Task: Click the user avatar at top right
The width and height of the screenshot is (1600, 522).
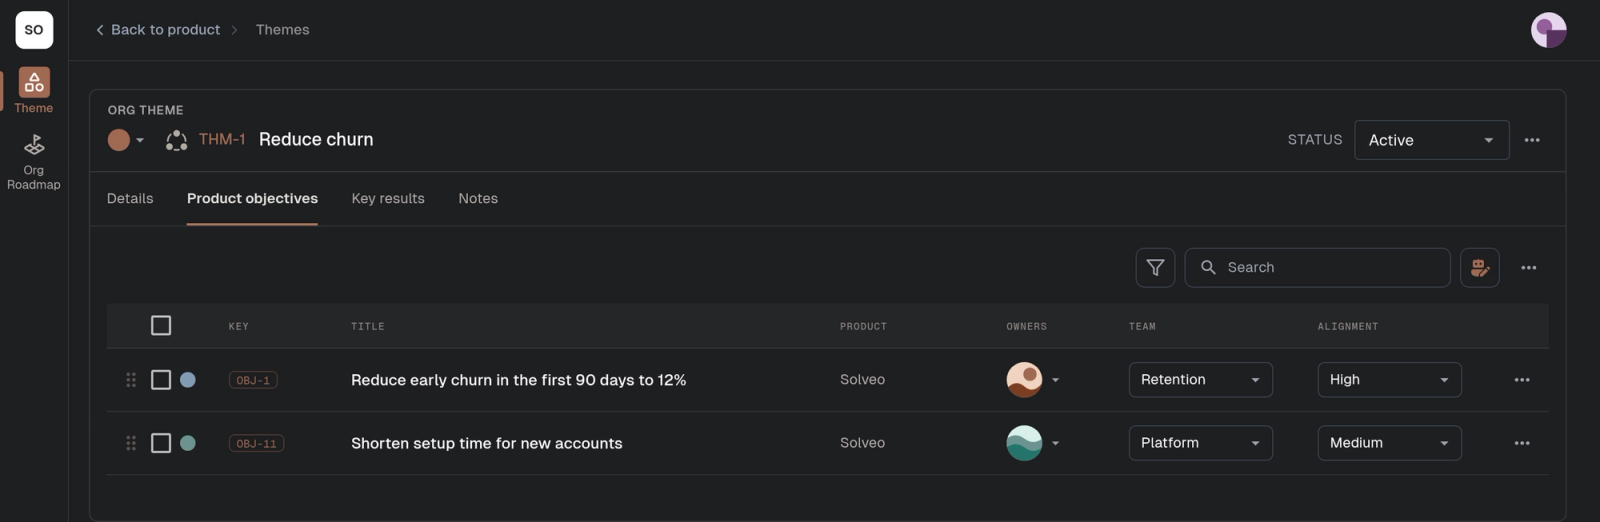Action: coord(1548,30)
